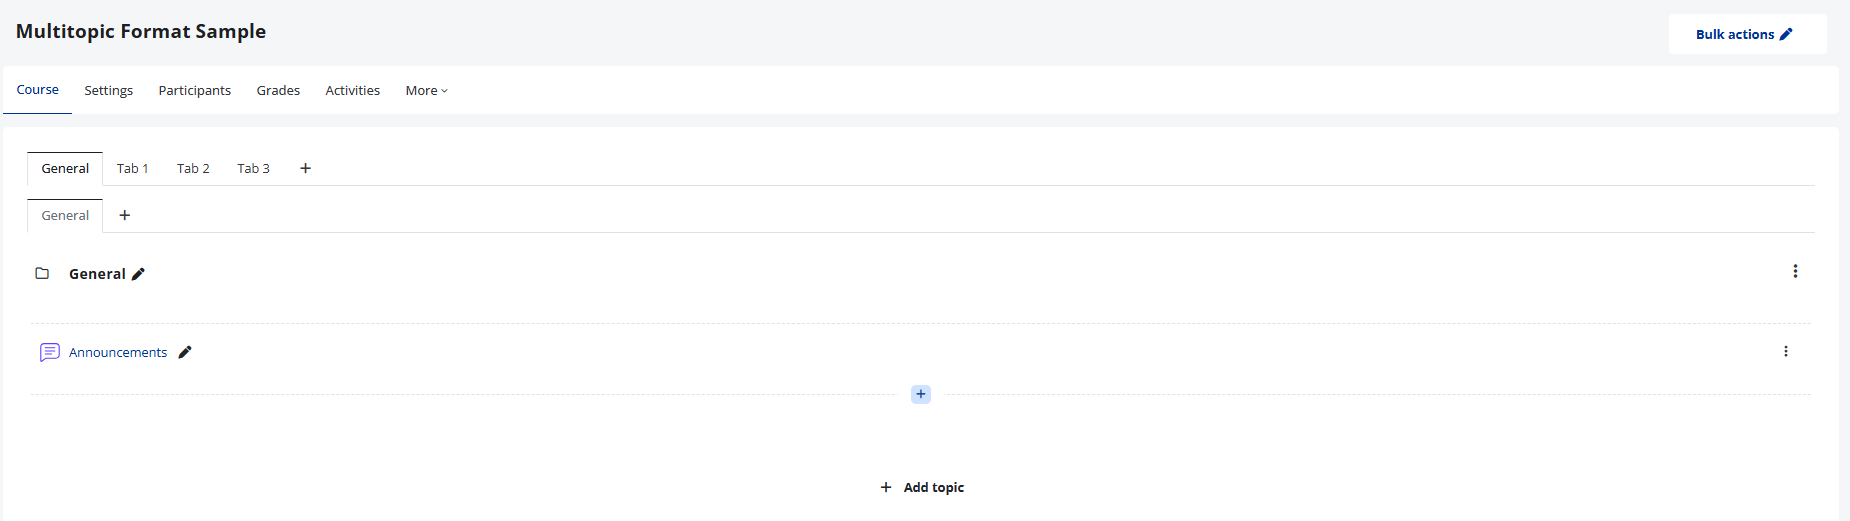Click the folder icon beside General

(x=42, y=273)
